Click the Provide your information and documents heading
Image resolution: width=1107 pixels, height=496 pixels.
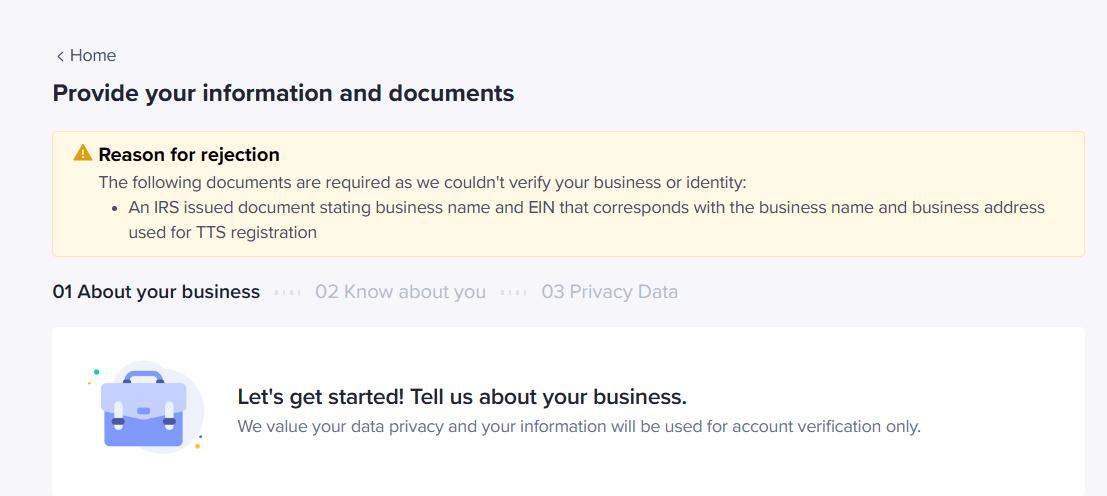point(283,93)
